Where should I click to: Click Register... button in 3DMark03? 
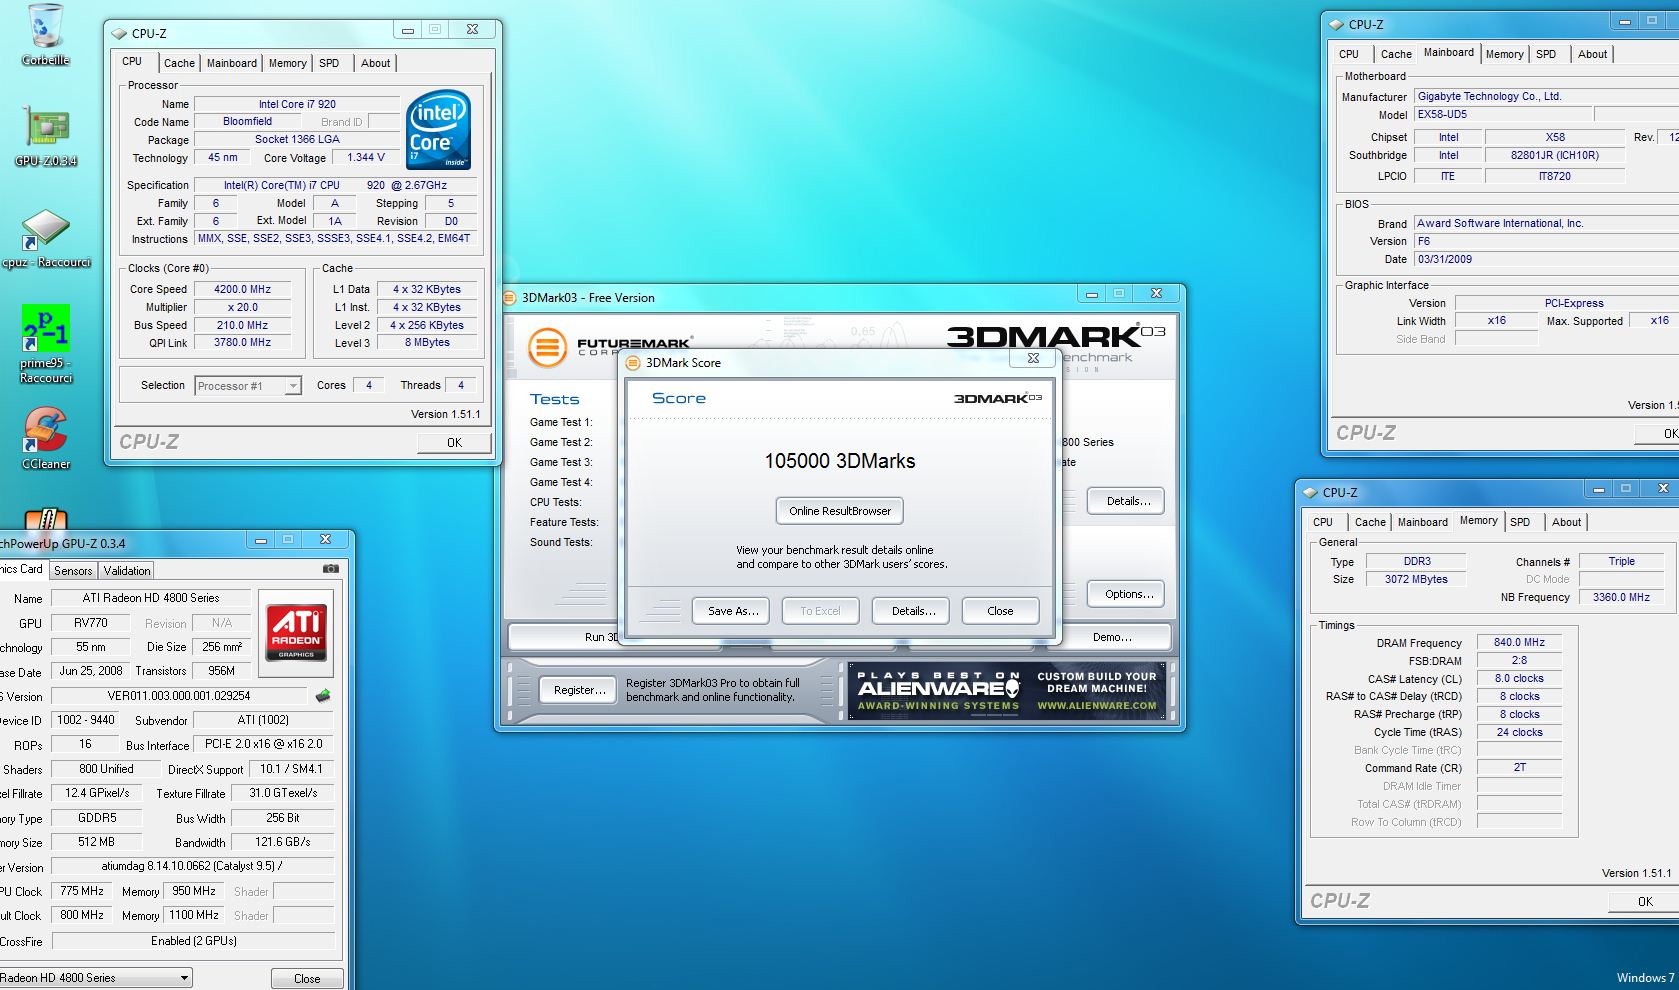tap(579, 690)
